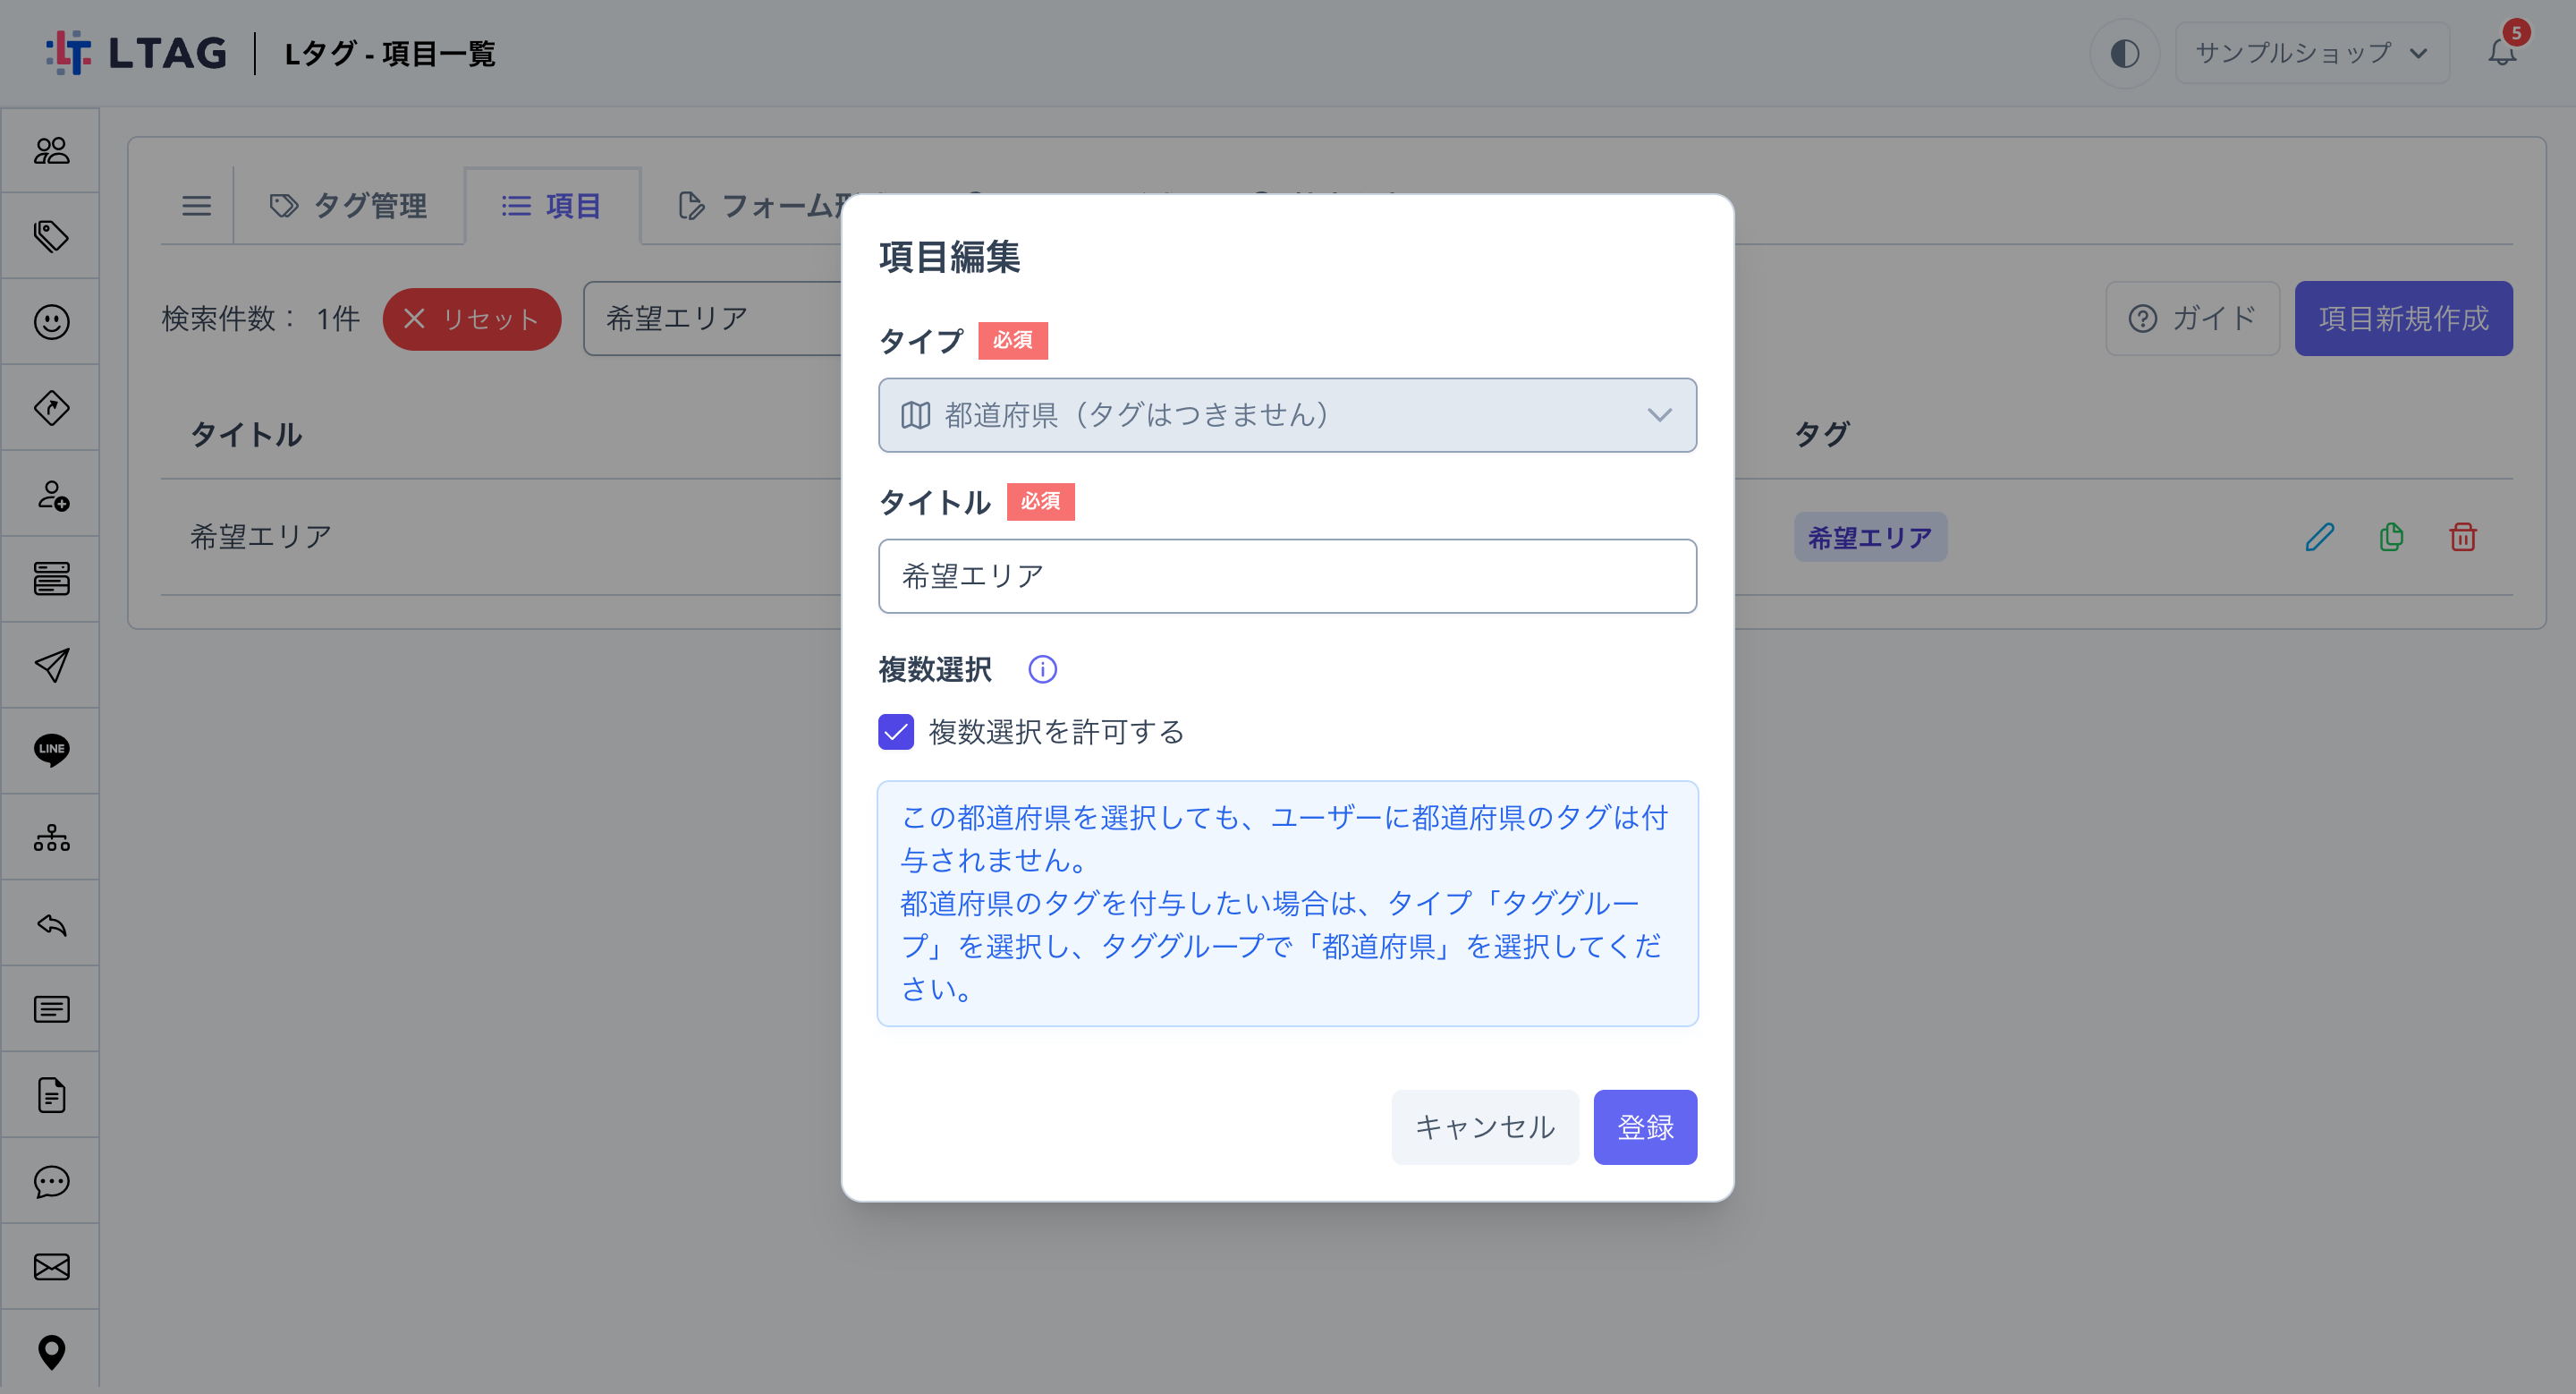The width and height of the screenshot is (2576, 1394).
Task: Open the chat bubble sidebar icon
Action: [x=51, y=1181]
